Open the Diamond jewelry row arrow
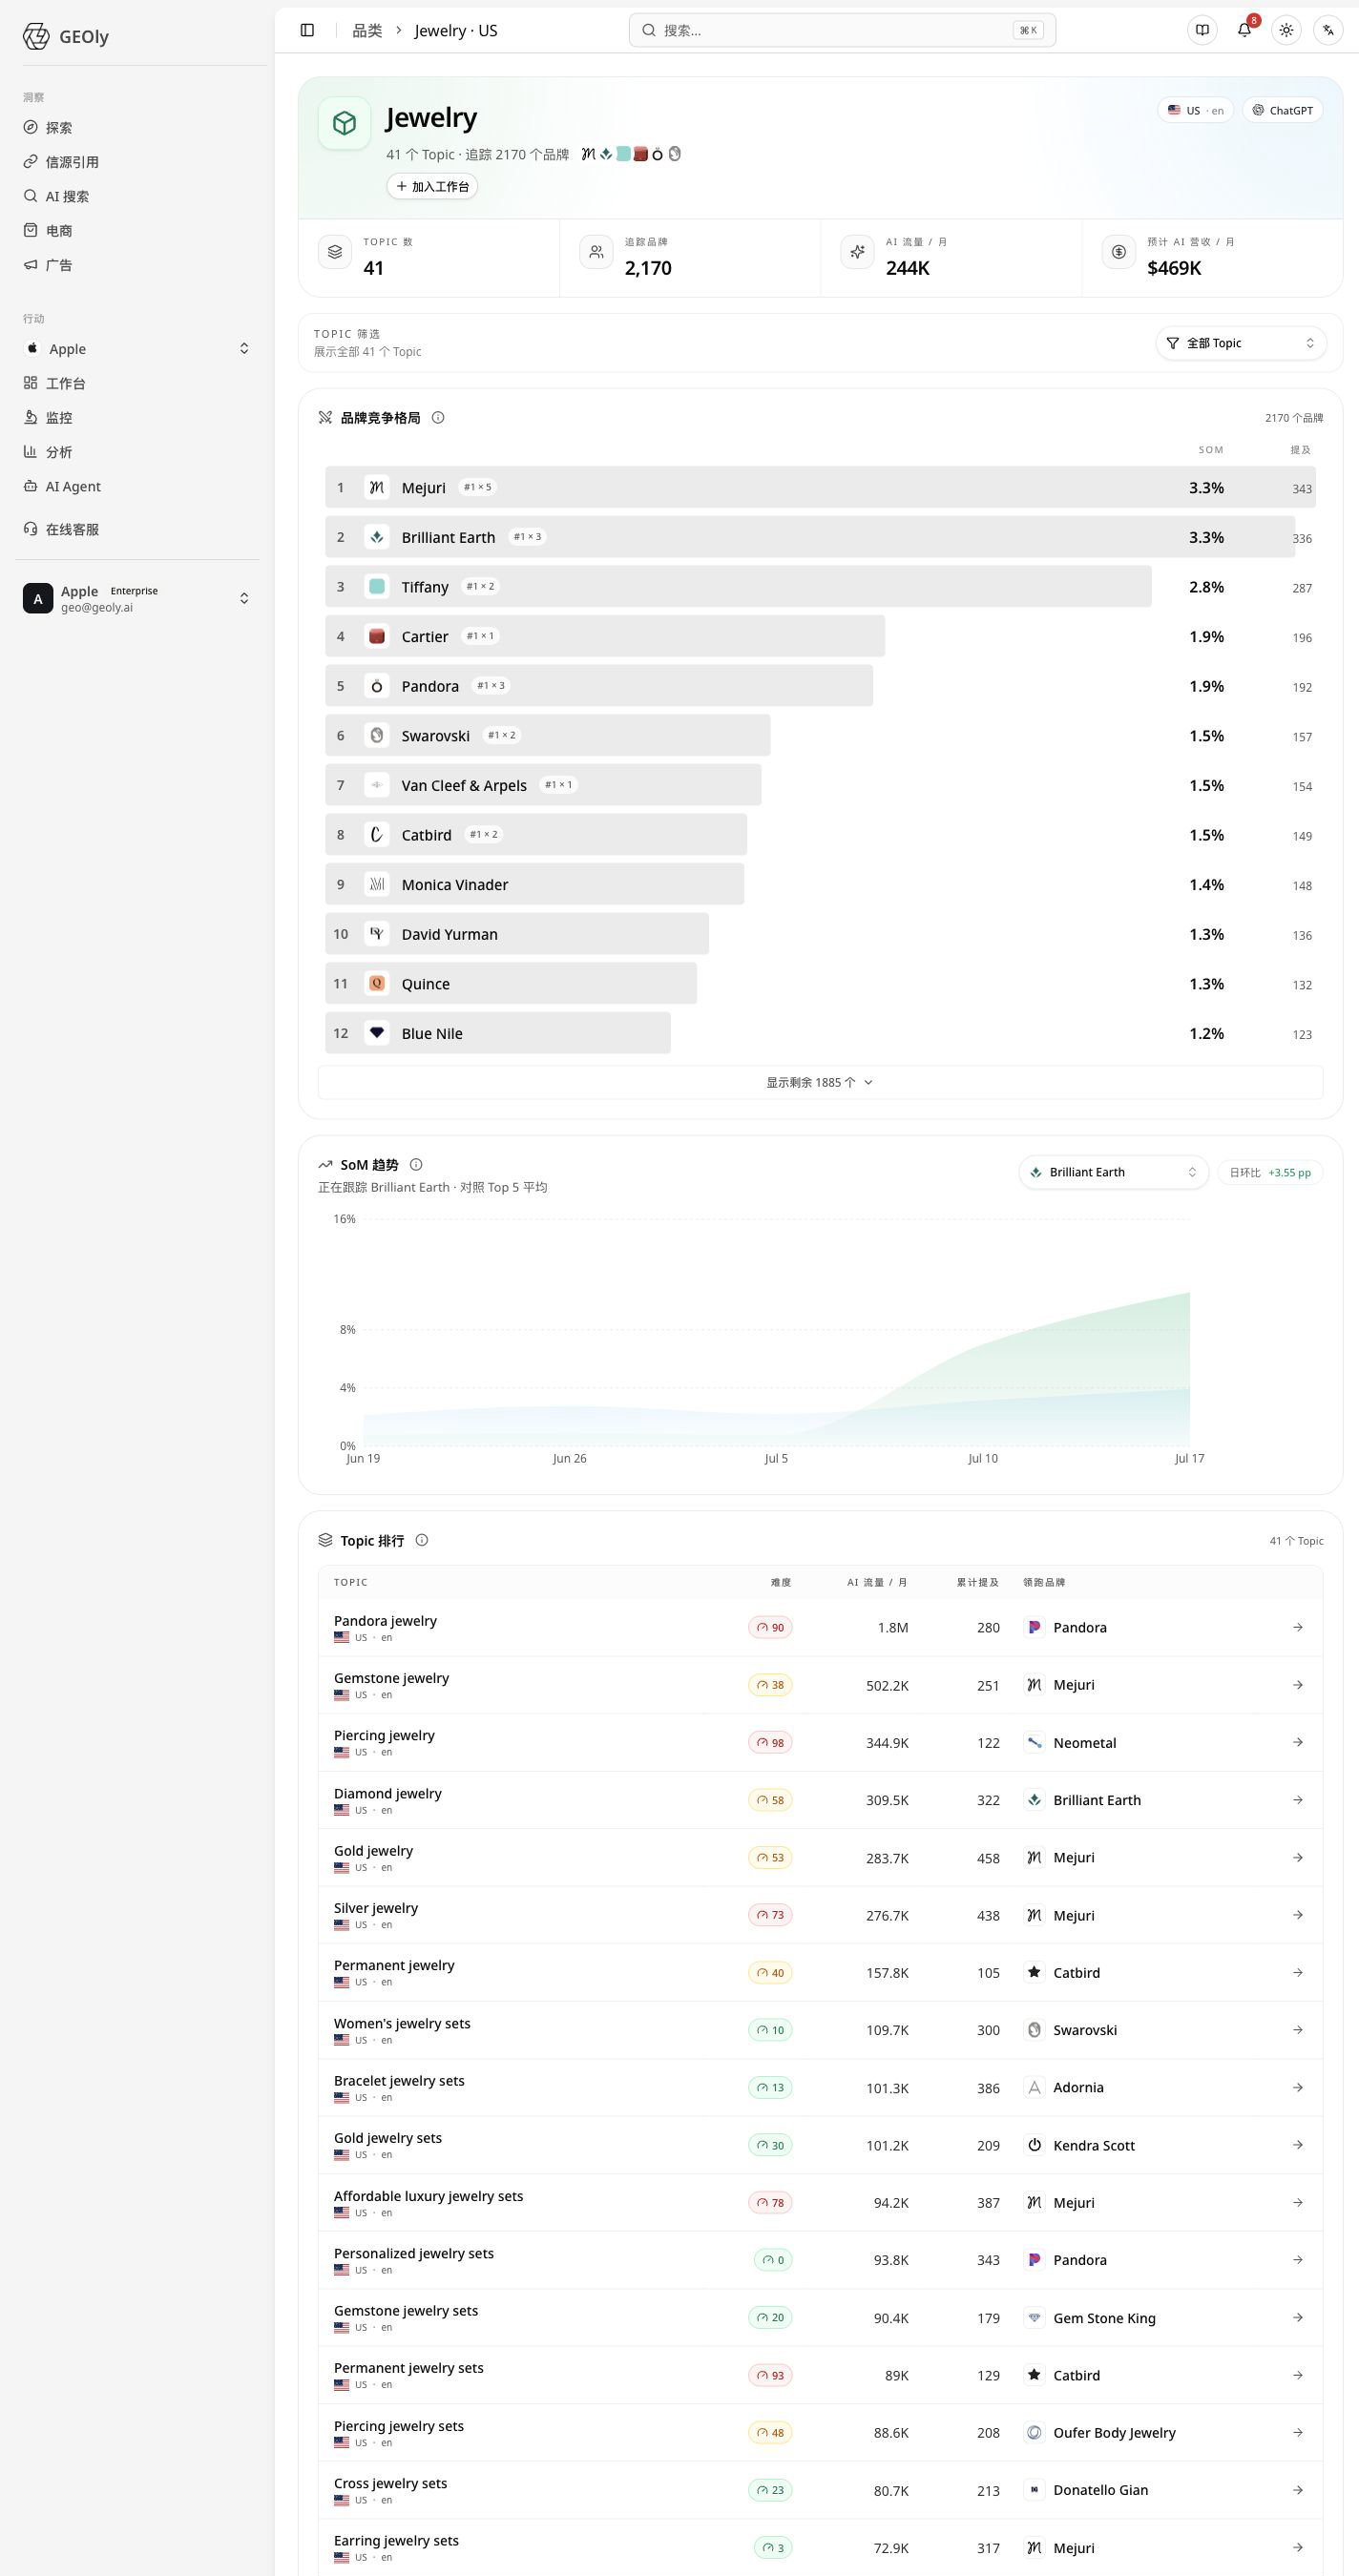Image resolution: width=1359 pixels, height=2576 pixels. point(1298,1800)
